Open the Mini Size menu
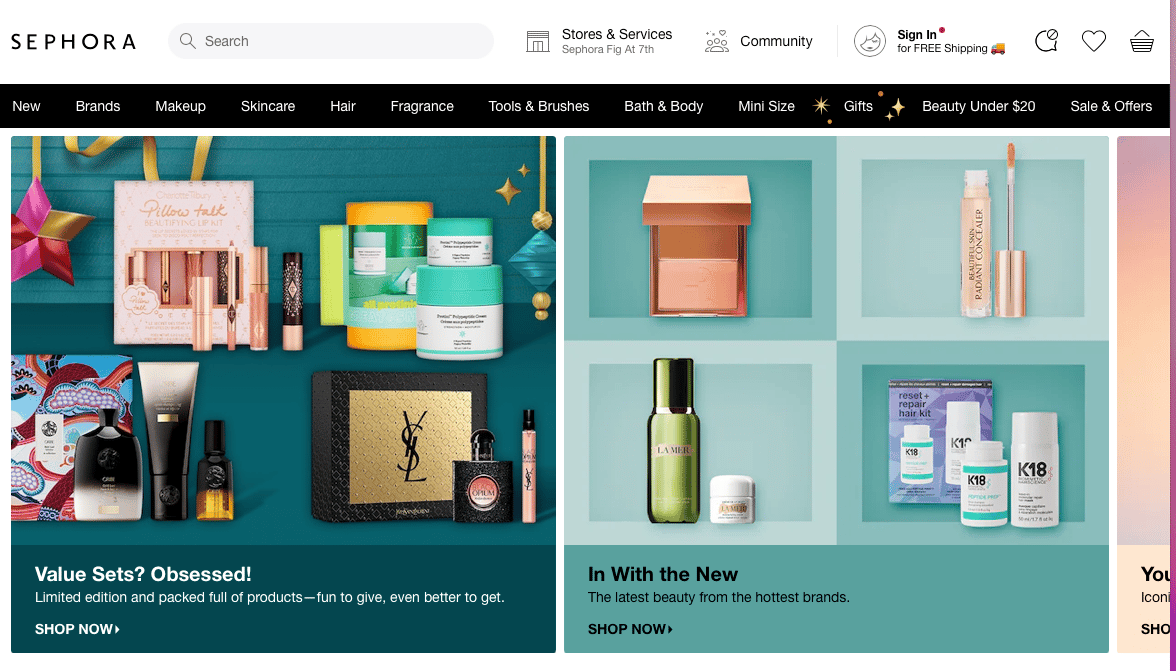The height and width of the screenshot is (671, 1176). point(766,106)
